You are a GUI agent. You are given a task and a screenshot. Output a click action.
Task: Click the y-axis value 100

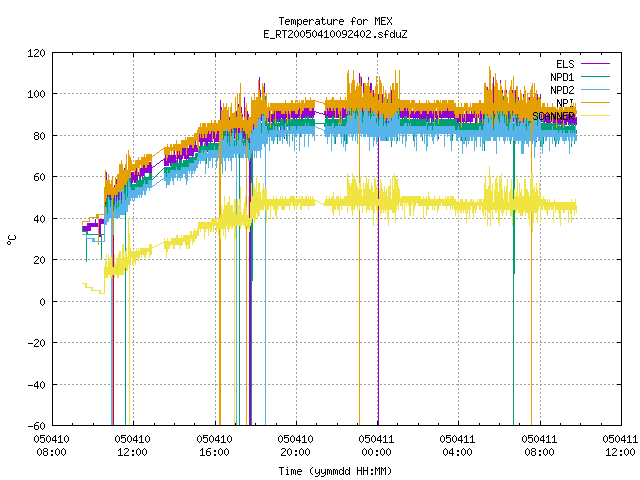pyautogui.click(x=36, y=94)
